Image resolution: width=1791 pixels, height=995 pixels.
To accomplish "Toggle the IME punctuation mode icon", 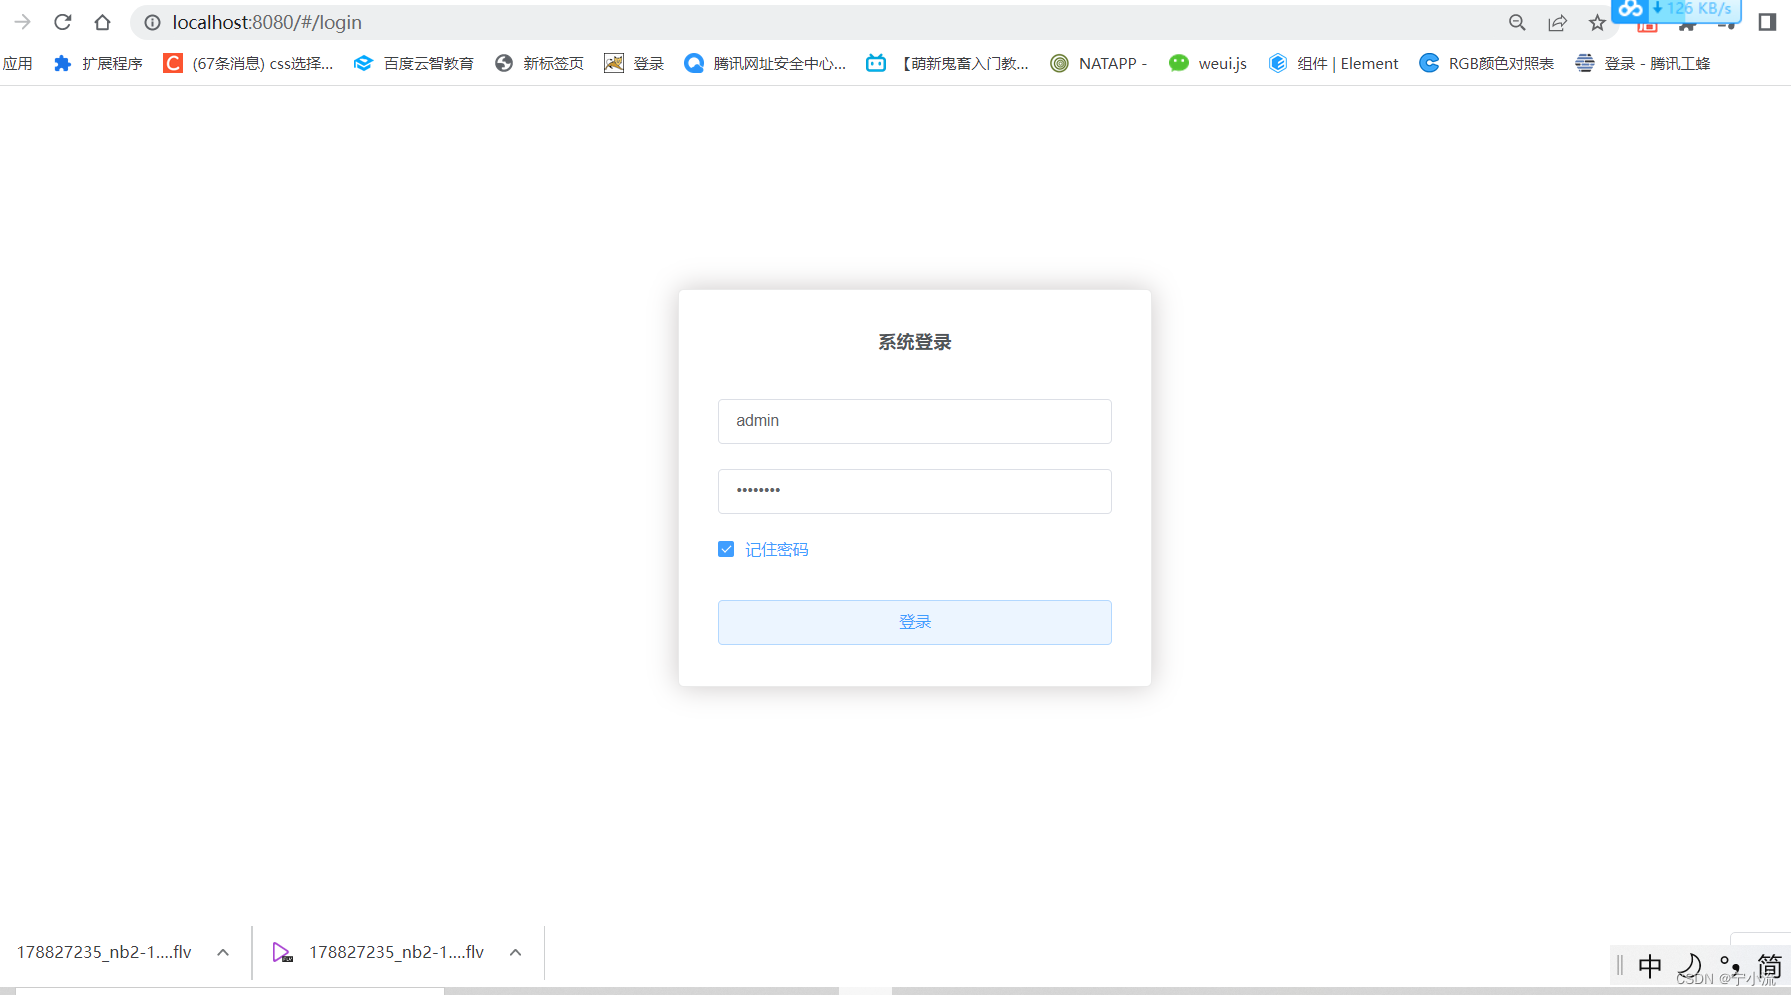I will click(1730, 966).
